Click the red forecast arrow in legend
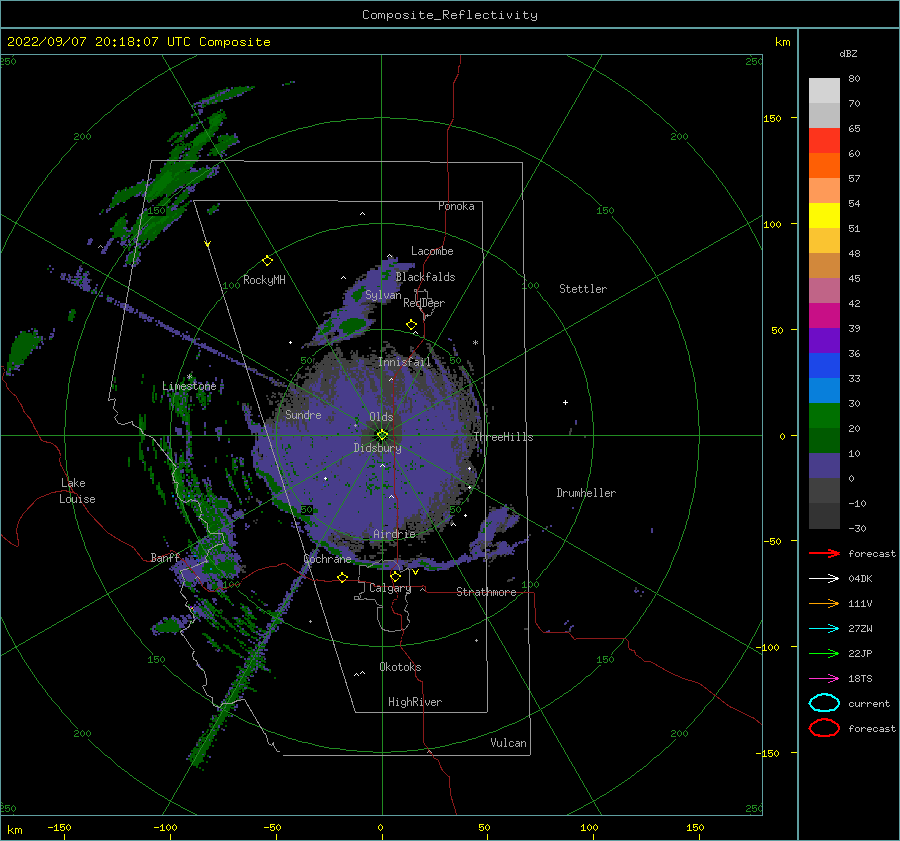The height and width of the screenshot is (841, 900). coord(824,553)
